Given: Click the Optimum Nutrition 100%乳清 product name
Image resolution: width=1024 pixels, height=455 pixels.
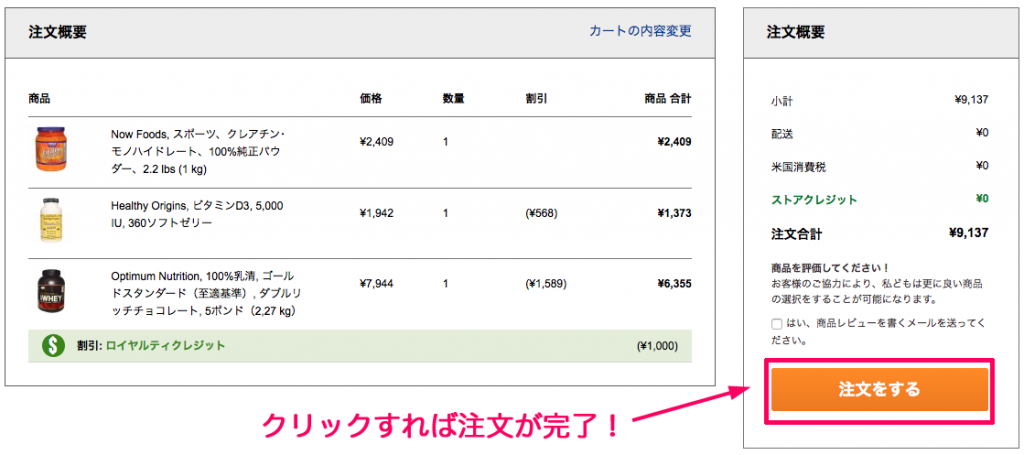Looking at the screenshot, I should click(x=206, y=292).
